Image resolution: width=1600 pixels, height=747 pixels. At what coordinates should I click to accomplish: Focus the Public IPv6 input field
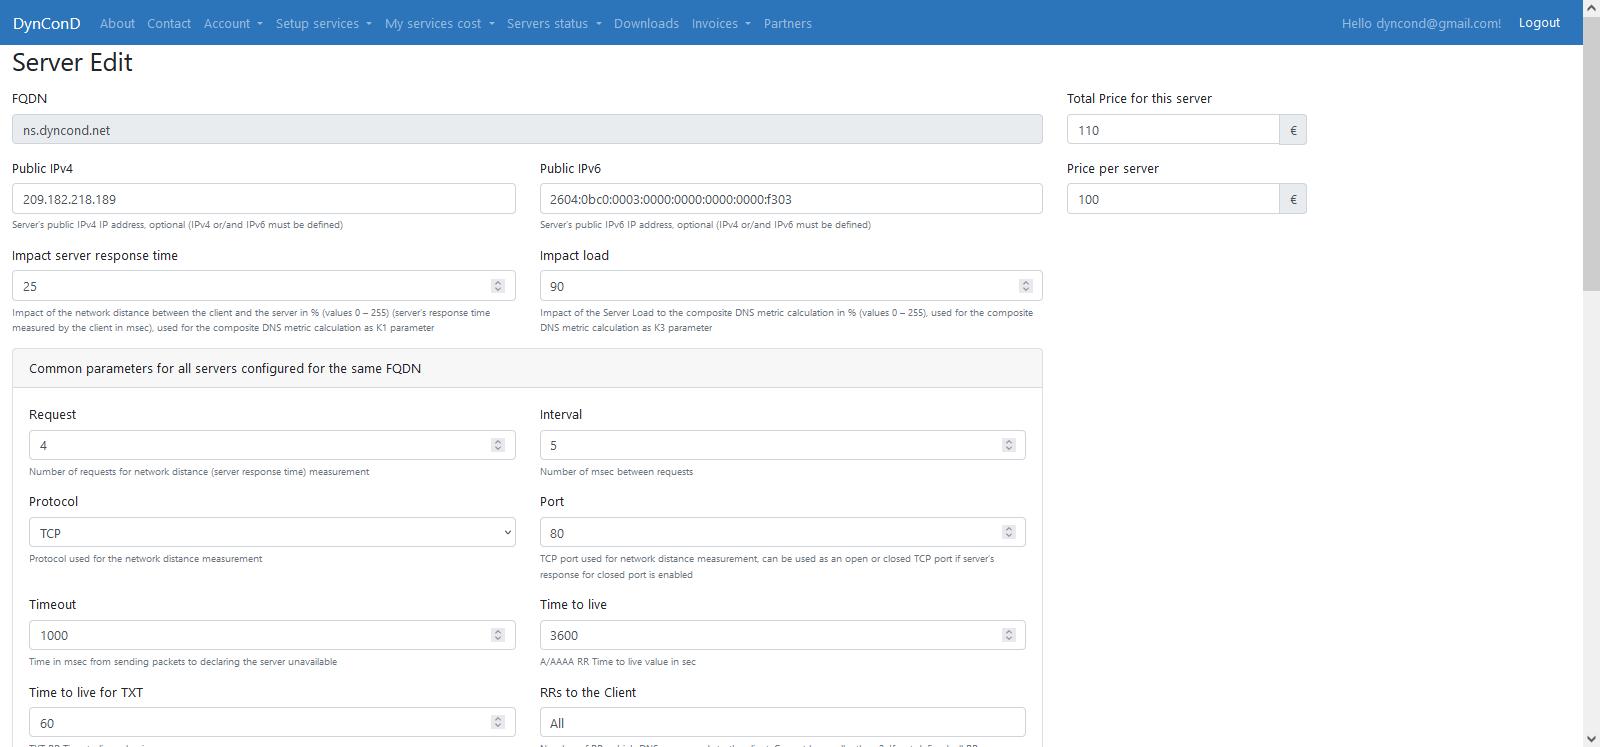click(791, 199)
